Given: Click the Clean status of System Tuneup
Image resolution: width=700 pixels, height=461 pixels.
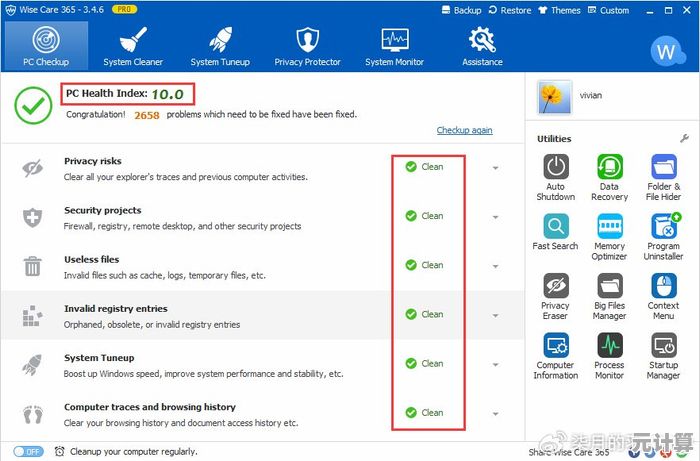Looking at the screenshot, I should click(x=425, y=363).
